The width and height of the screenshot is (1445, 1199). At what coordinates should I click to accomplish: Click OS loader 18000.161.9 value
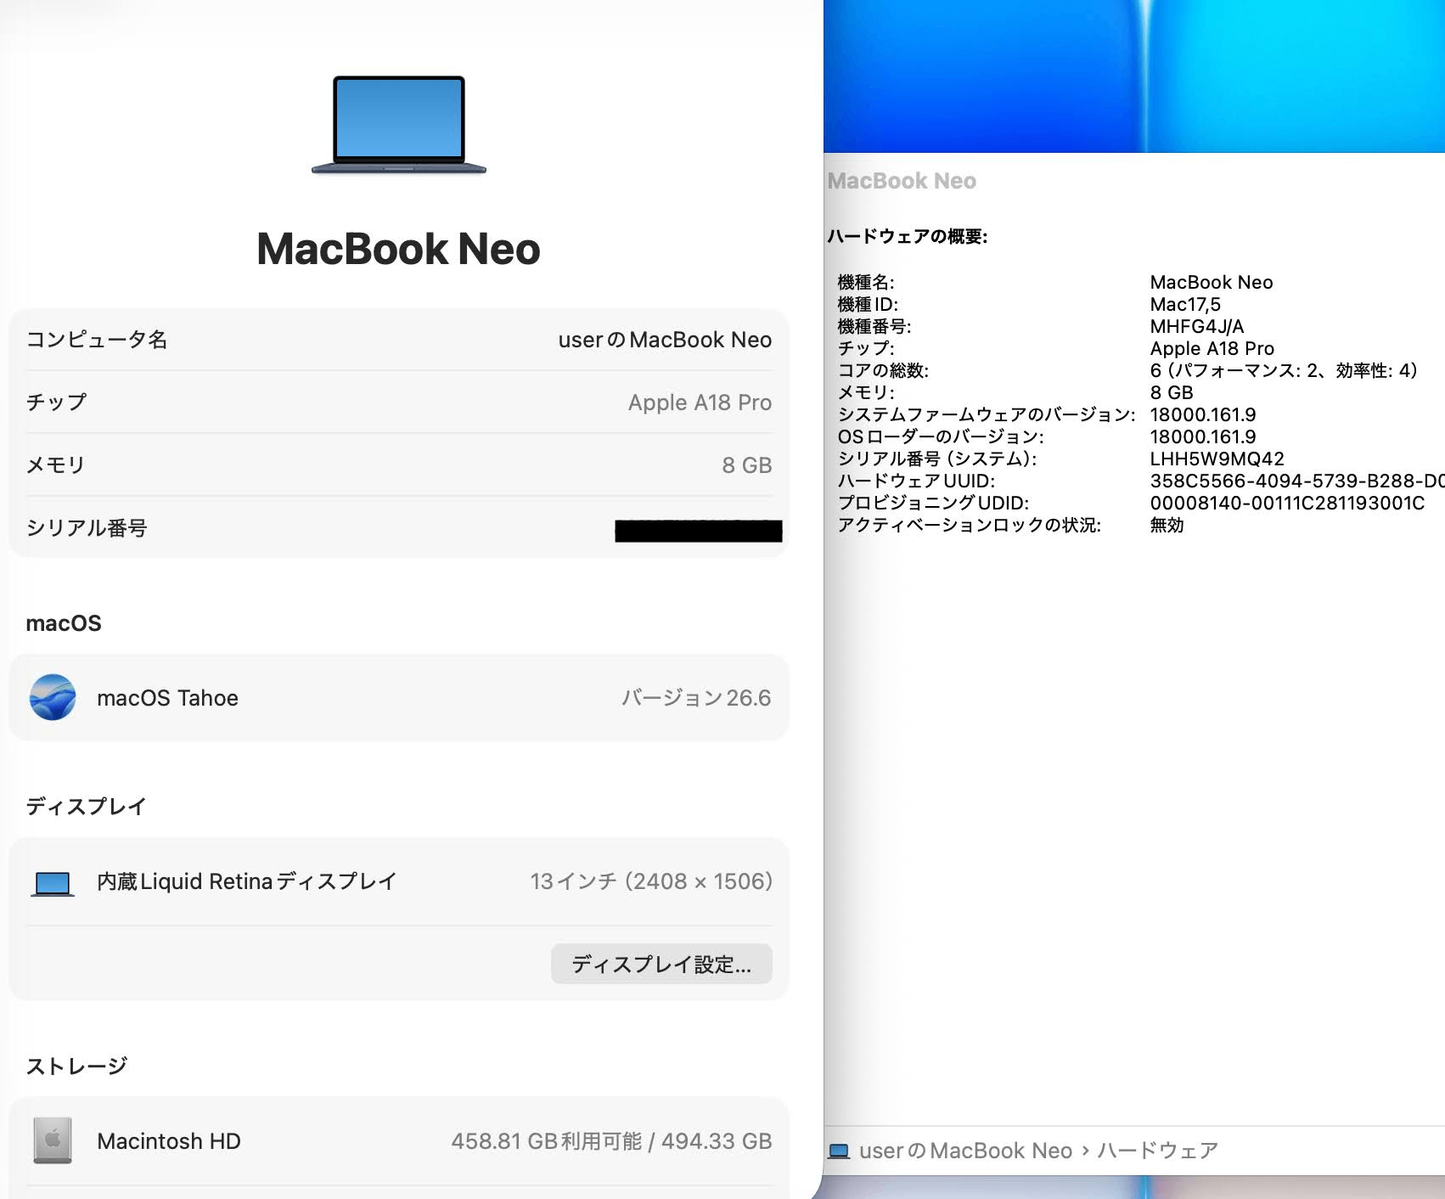1203,437
